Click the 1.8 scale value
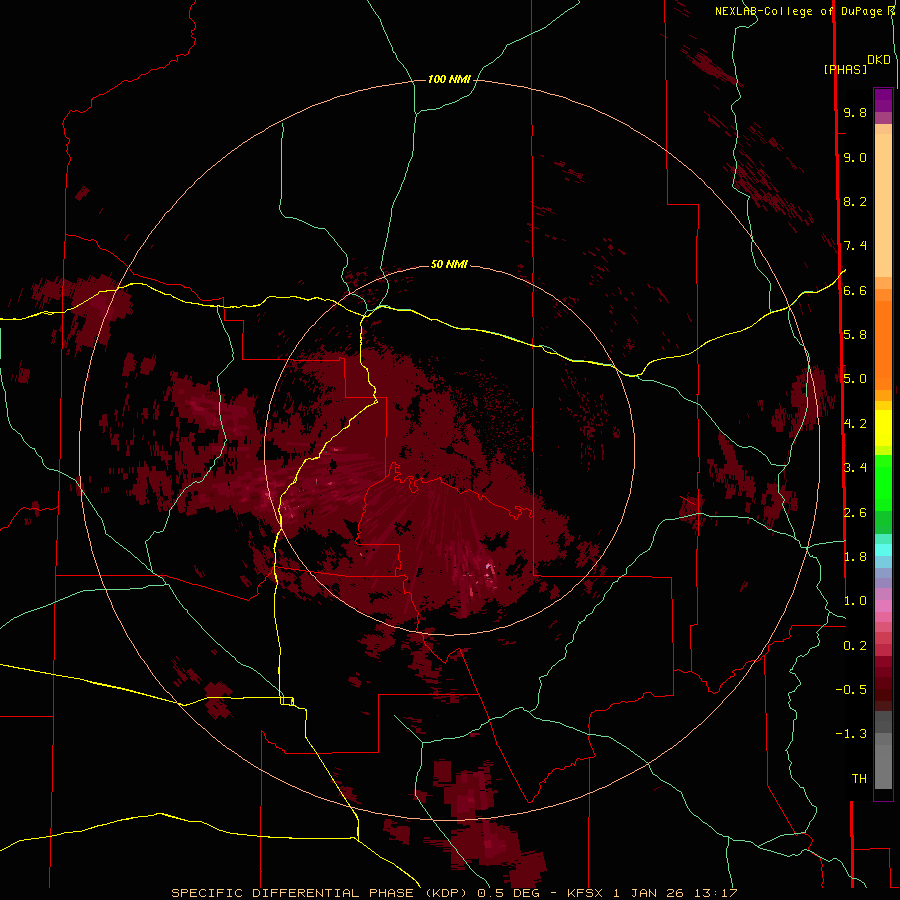 [x=855, y=557]
